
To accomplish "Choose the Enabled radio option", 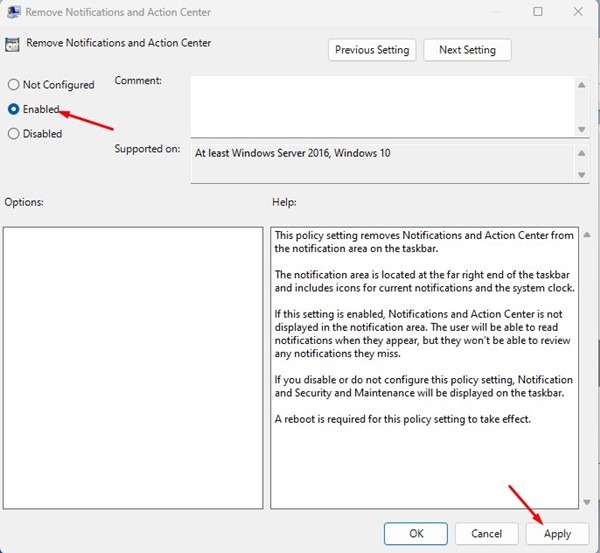I will (14, 109).
